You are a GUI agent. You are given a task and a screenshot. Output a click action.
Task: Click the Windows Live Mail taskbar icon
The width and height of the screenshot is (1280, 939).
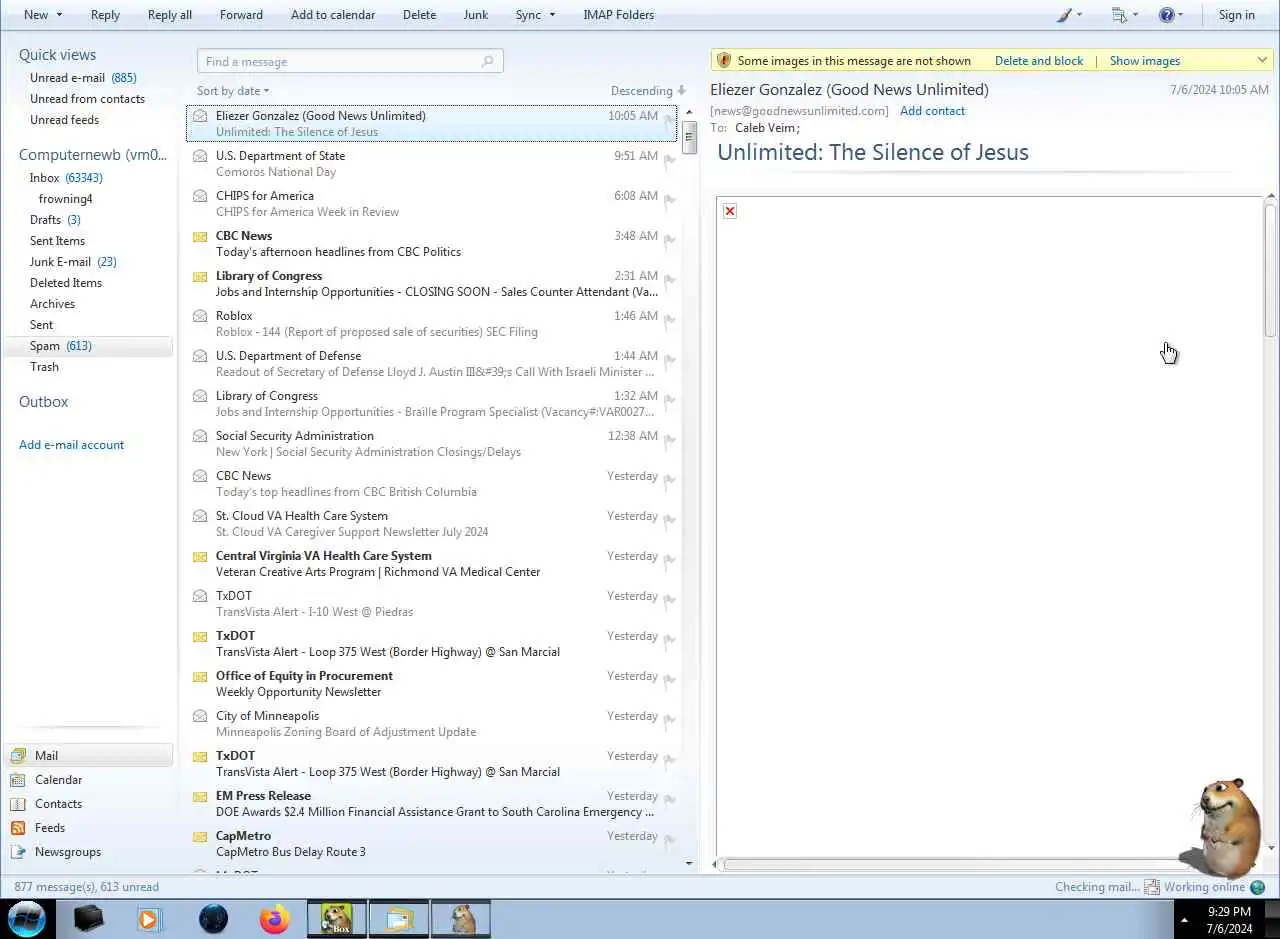(x=399, y=918)
